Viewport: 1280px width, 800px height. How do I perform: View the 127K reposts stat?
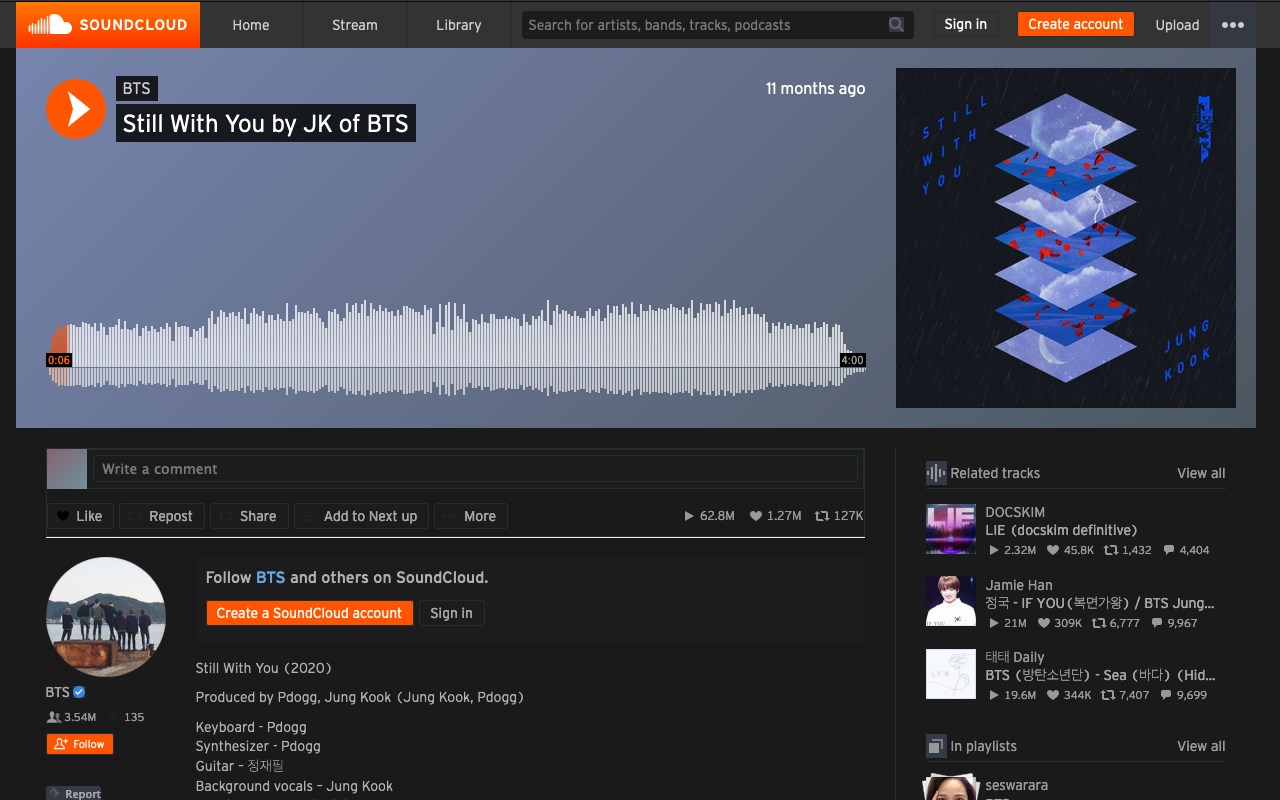click(839, 516)
